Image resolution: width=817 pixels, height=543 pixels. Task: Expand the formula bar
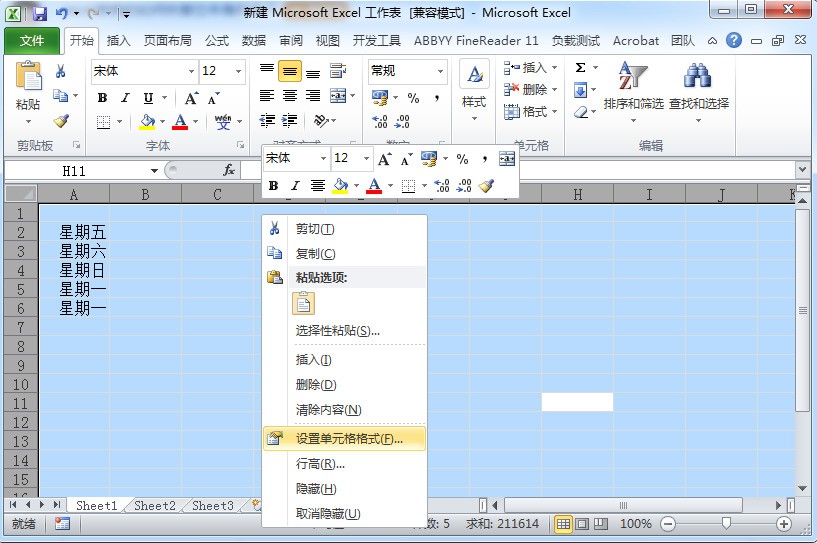tap(802, 169)
